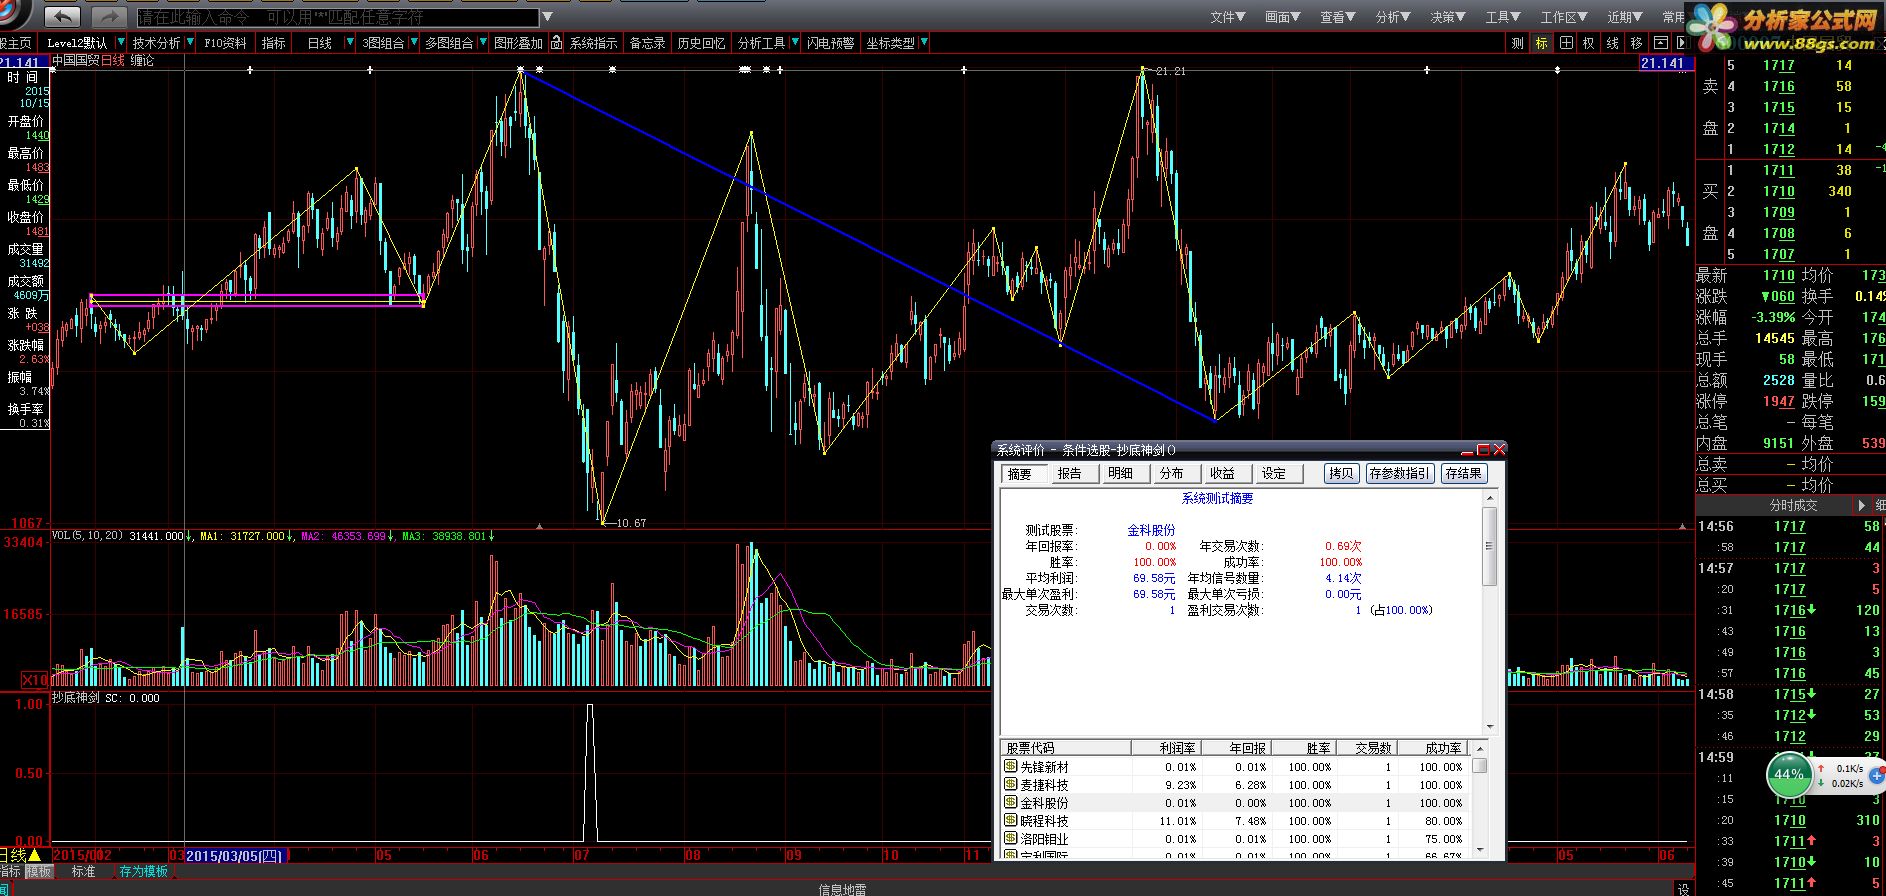Click the 麦捷科技 row stock icon
This screenshot has width=1886, height=896.
click(x=1010, y=784)
